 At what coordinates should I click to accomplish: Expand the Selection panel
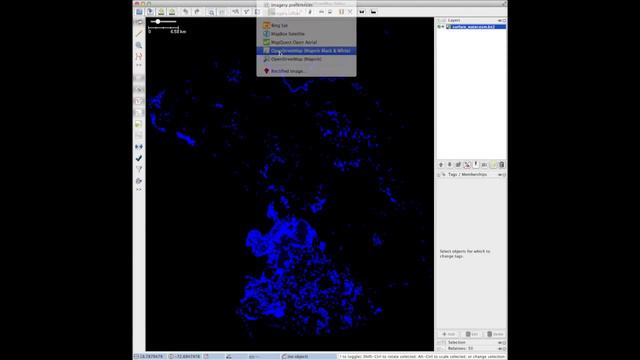[x=439, y=343]
